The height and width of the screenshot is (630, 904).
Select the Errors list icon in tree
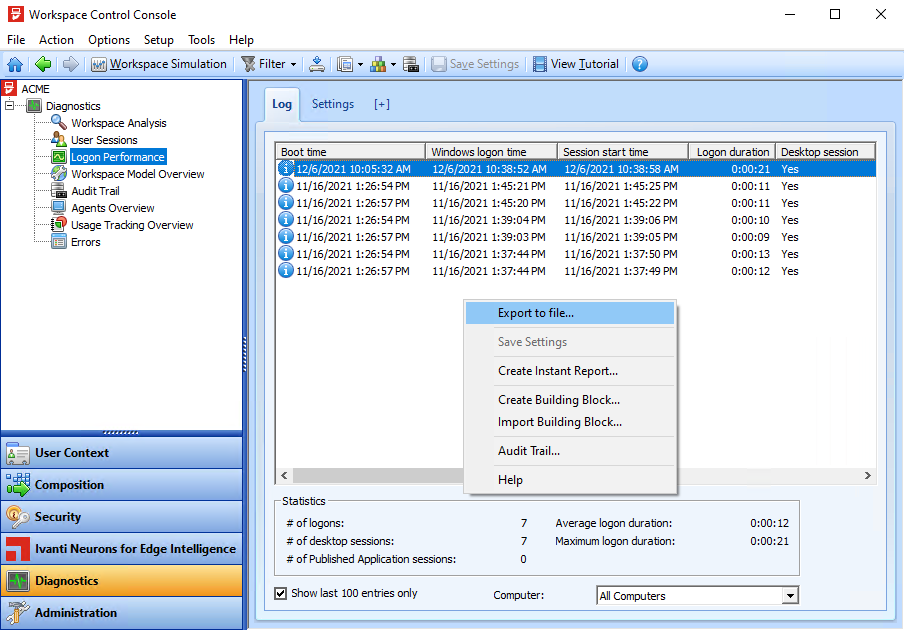[59, 242]
